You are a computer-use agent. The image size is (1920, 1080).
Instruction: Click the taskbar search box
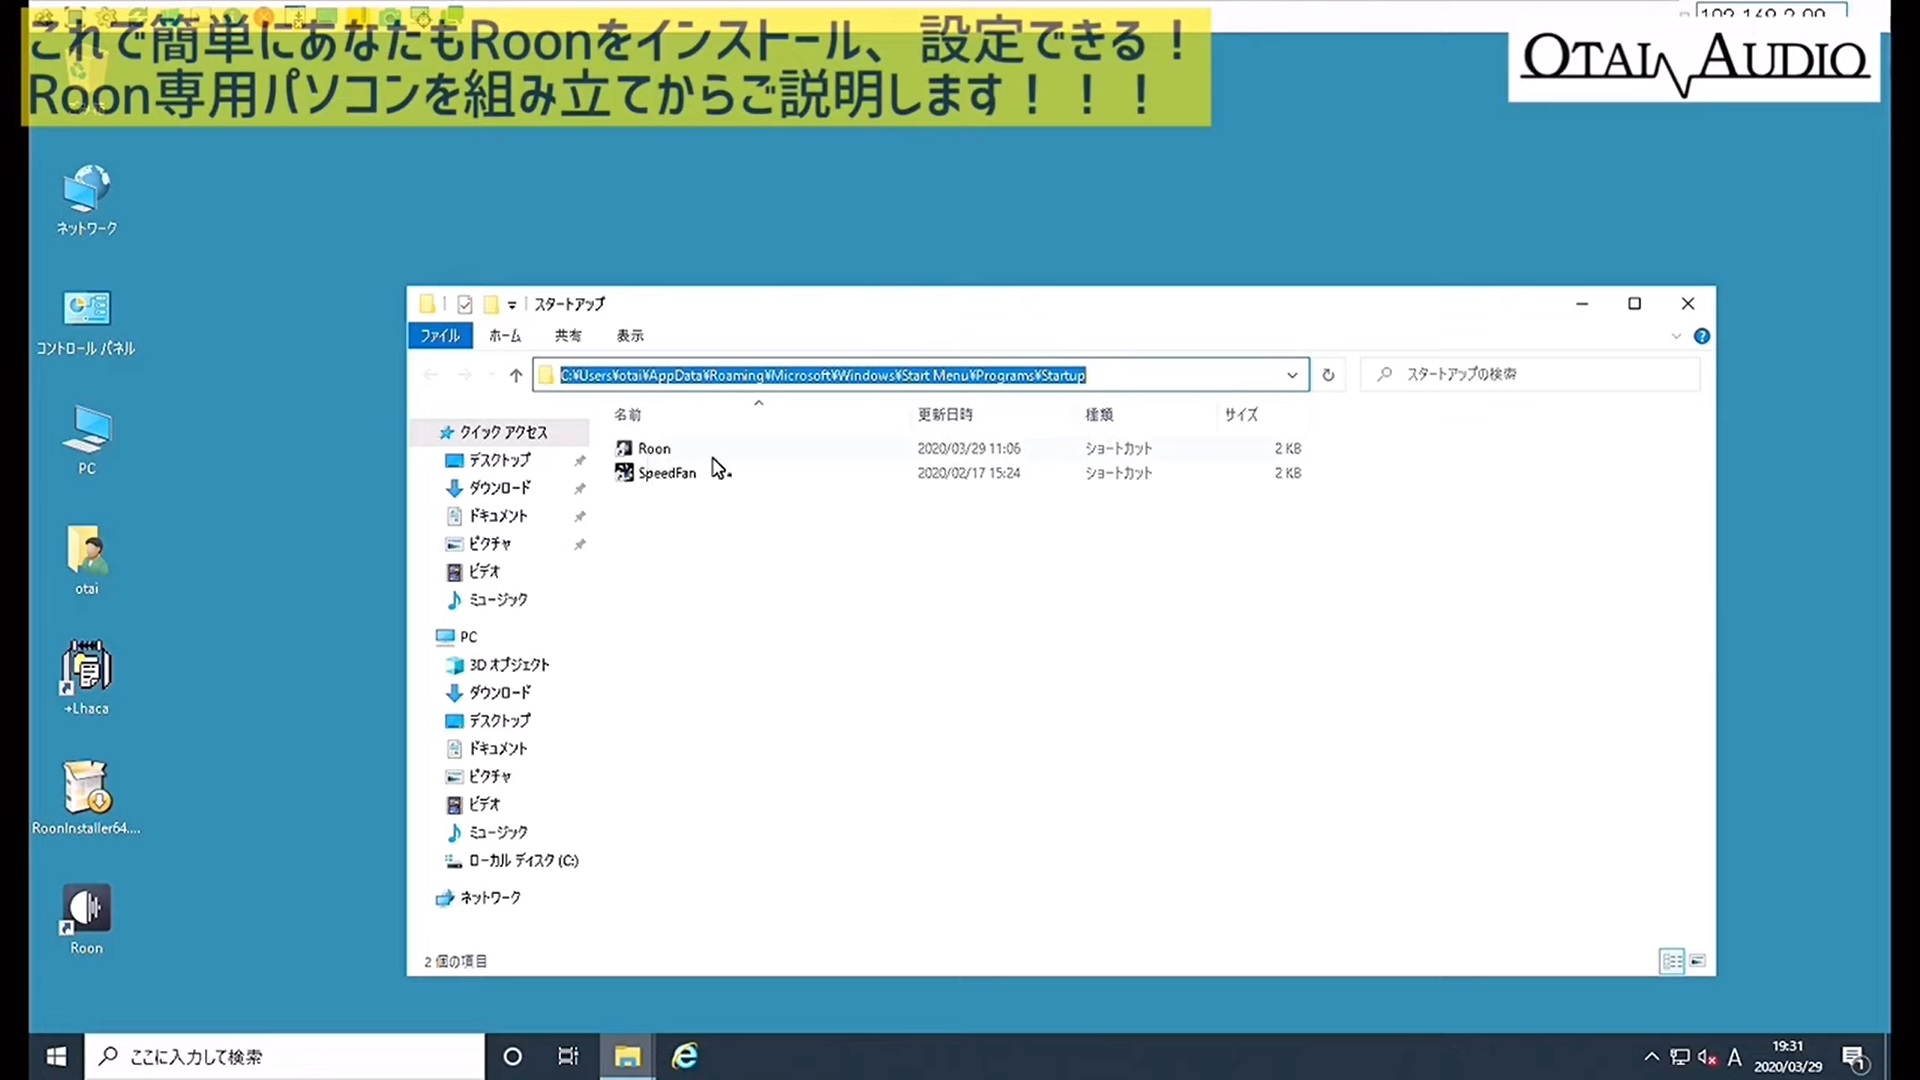285,1056
